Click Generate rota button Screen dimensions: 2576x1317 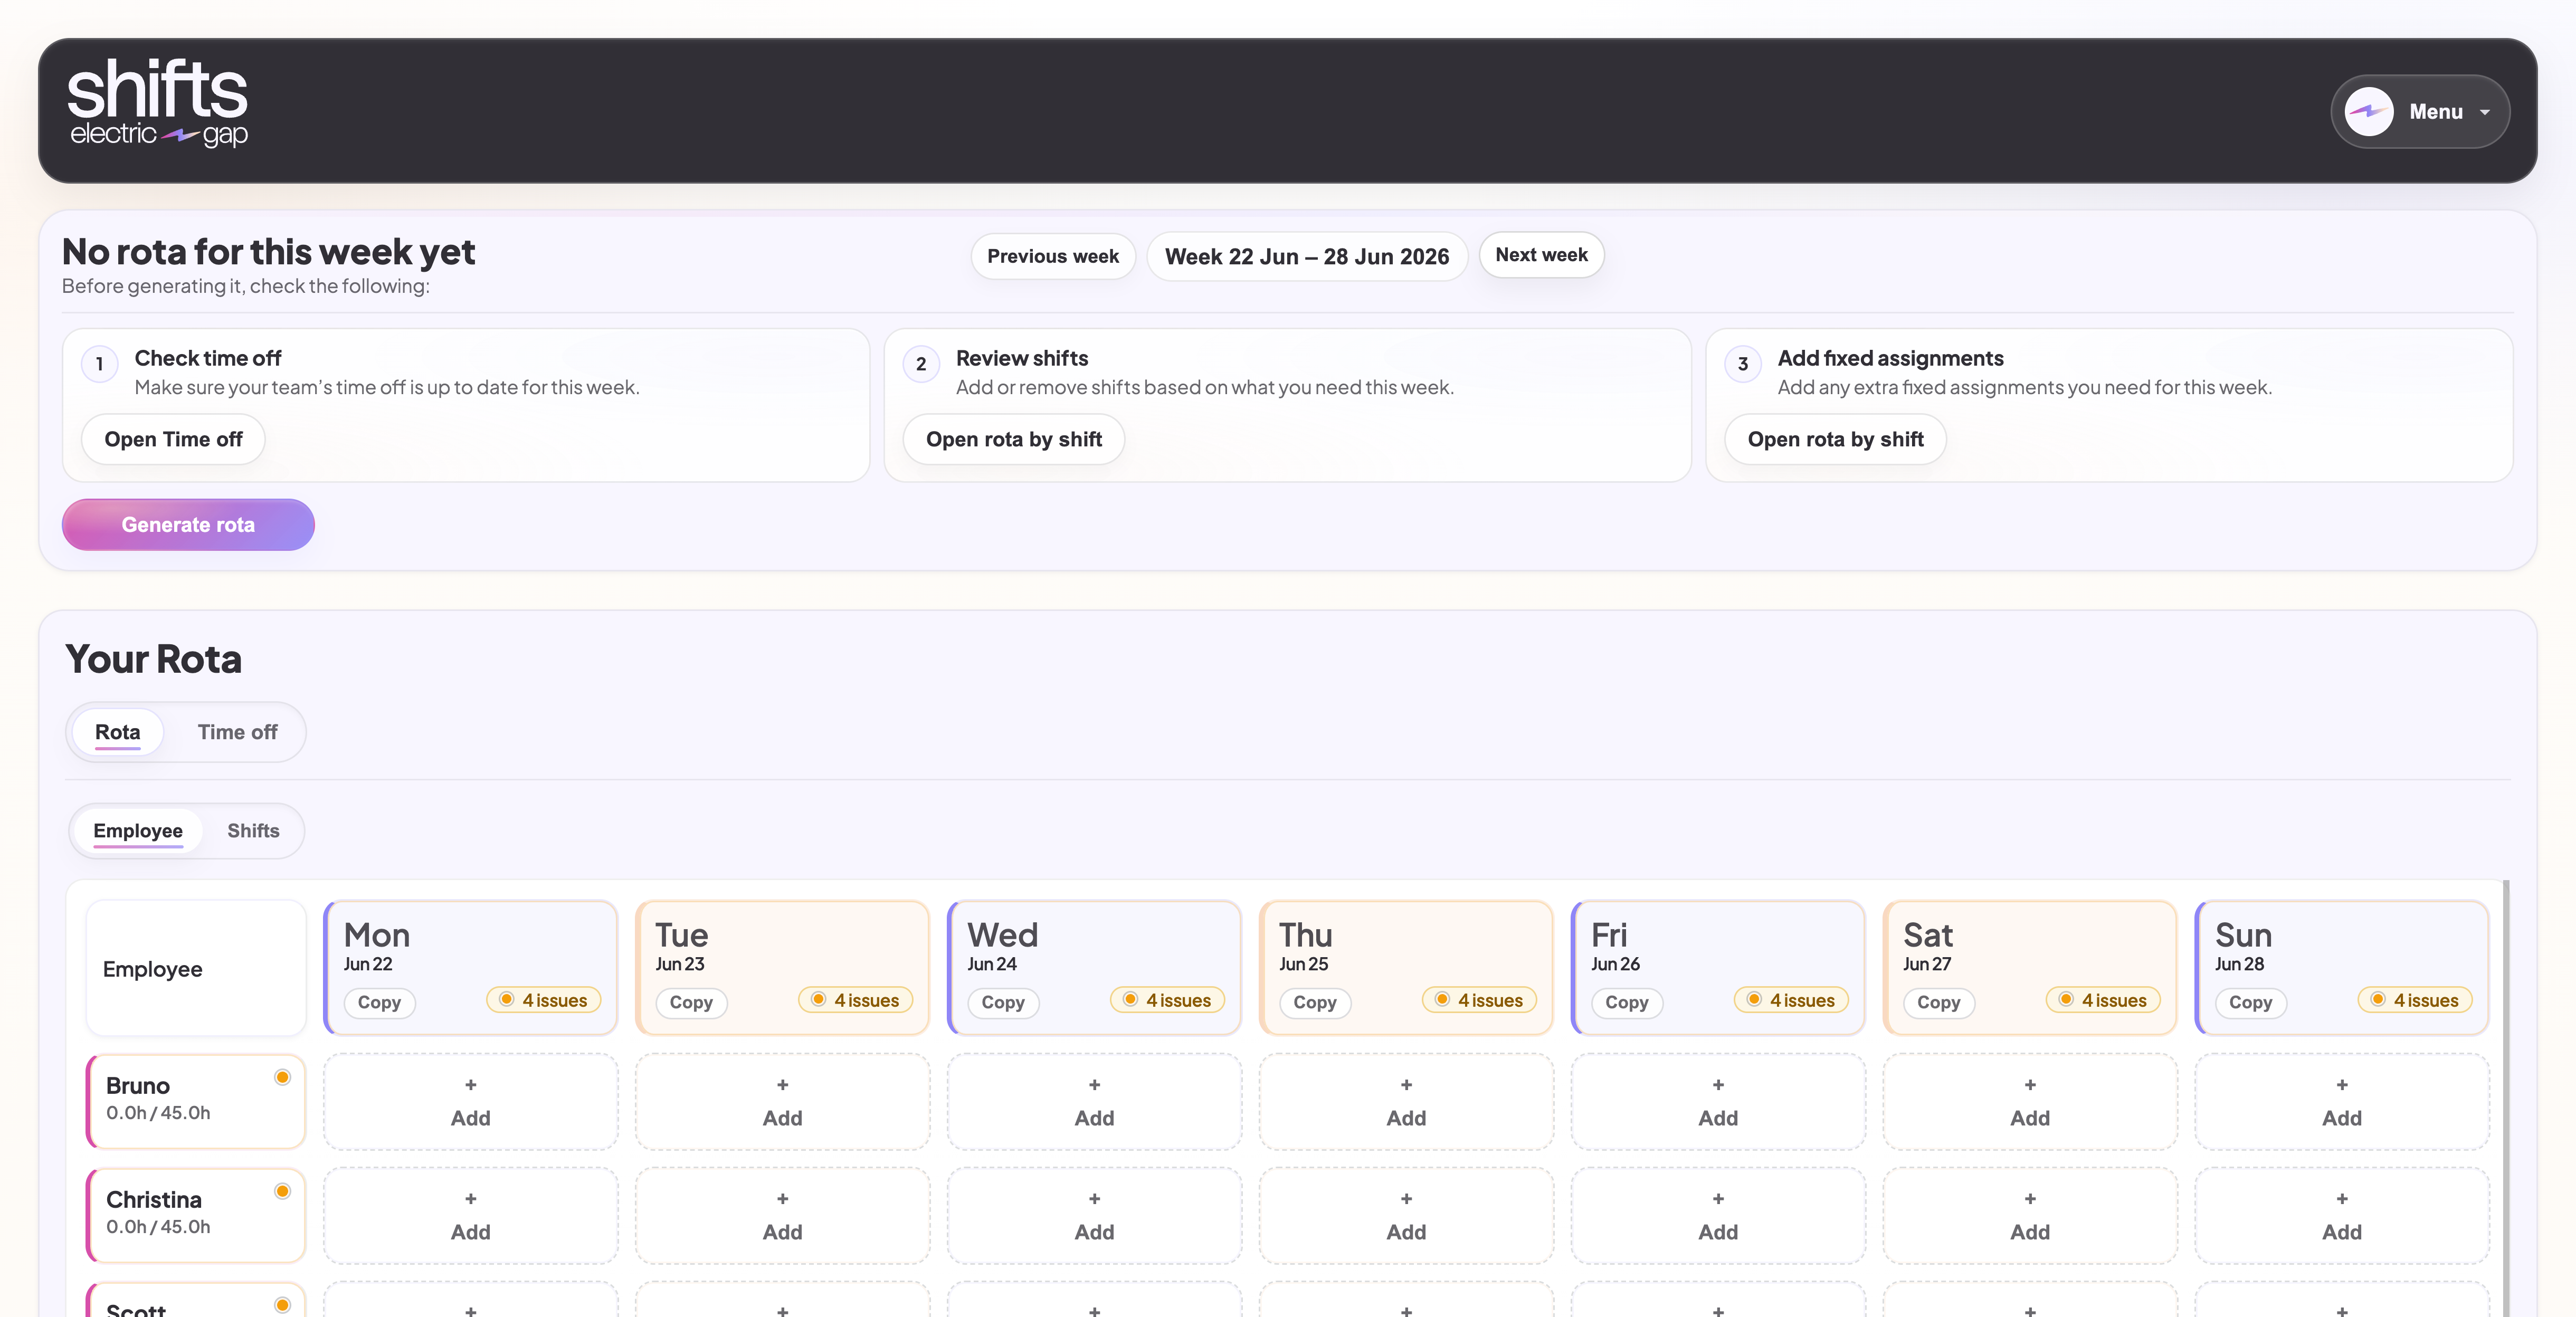(188, 524)
